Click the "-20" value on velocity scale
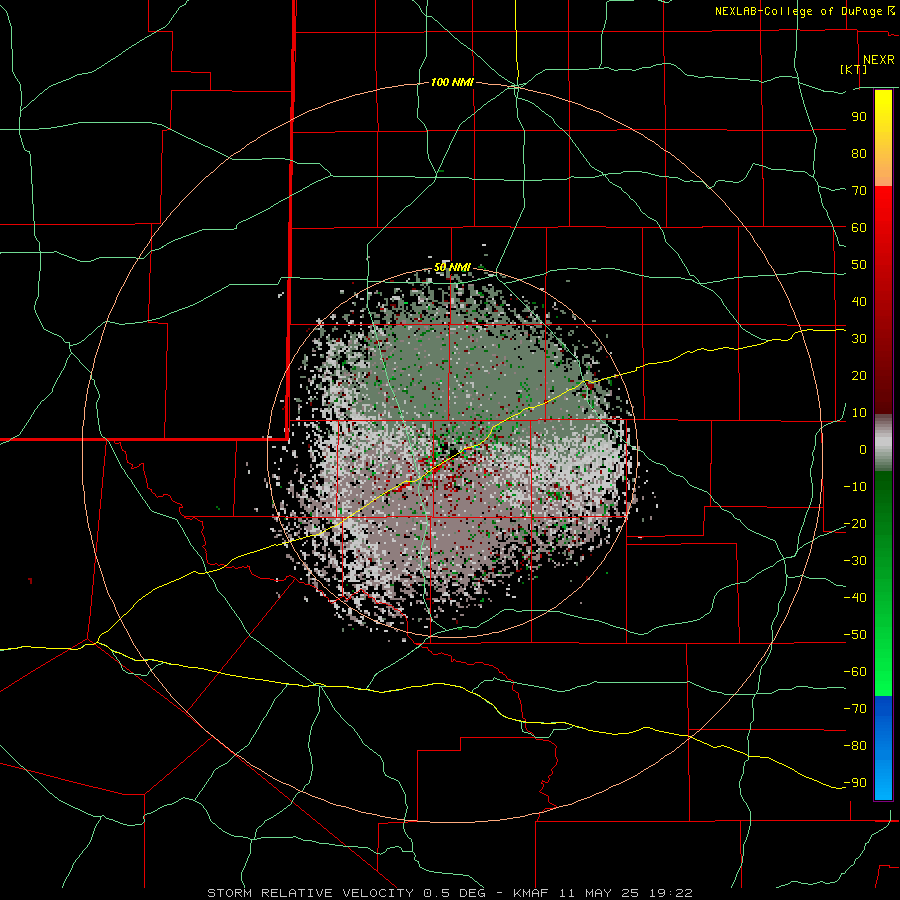Screen dimensions: 900x900 [x=856, y=523]
